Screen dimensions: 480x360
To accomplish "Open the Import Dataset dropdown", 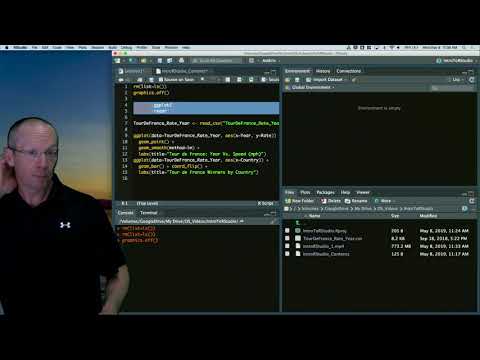I will pyautogui.click(x=326, y=80).
